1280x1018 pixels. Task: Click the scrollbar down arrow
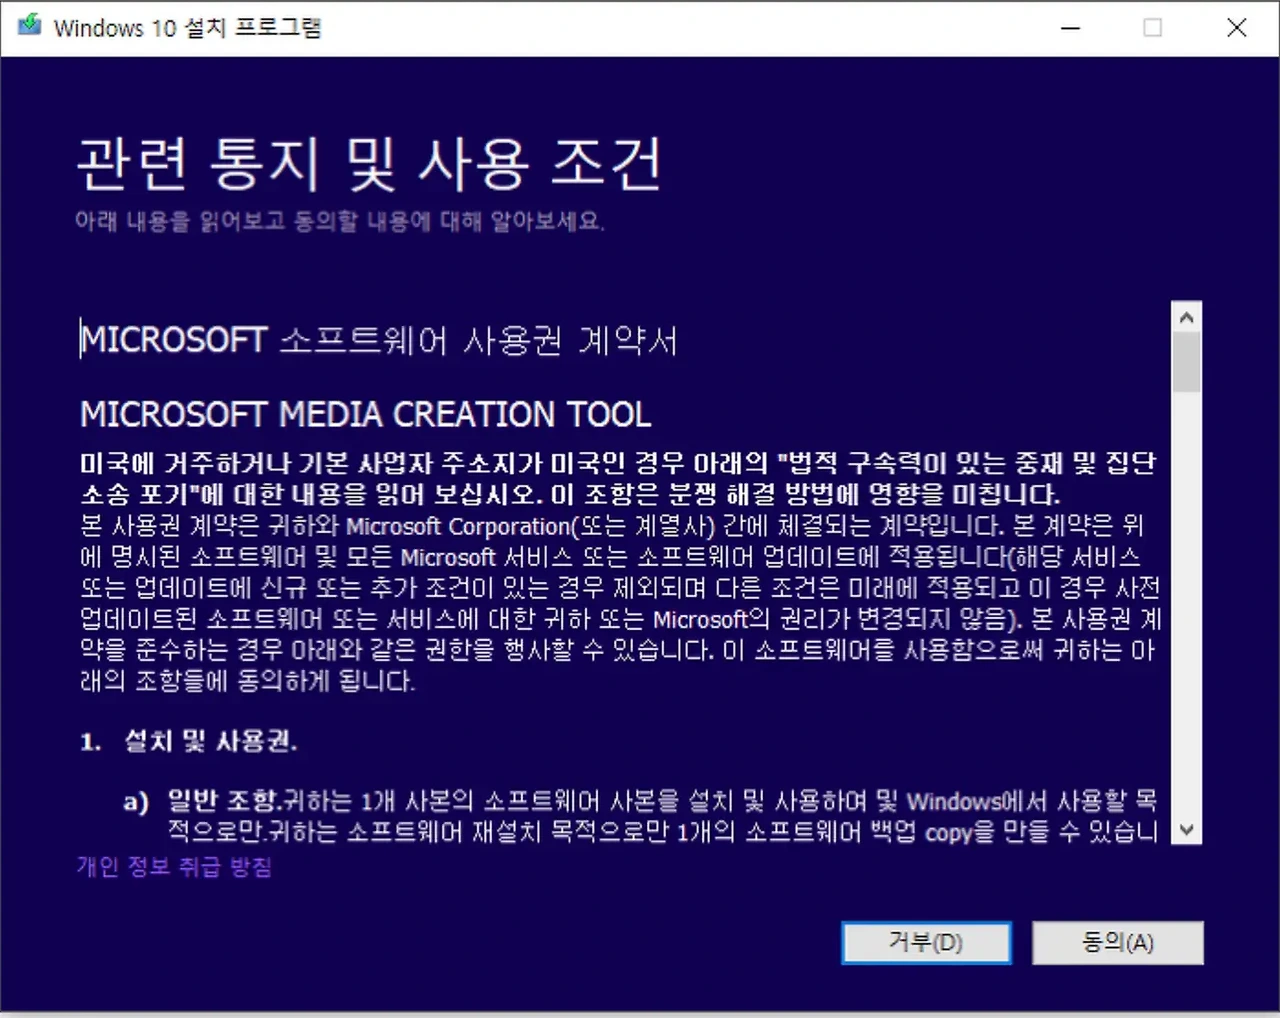click(x=1186, y=830)
